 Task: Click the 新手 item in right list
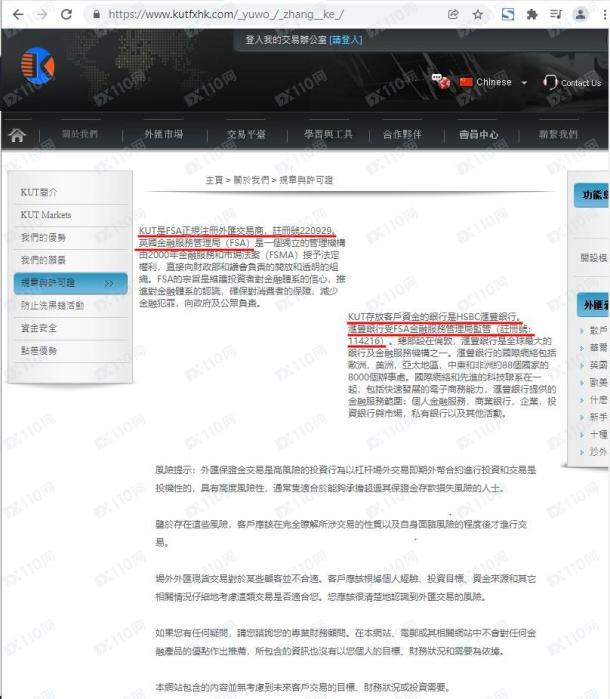point(598,417)
